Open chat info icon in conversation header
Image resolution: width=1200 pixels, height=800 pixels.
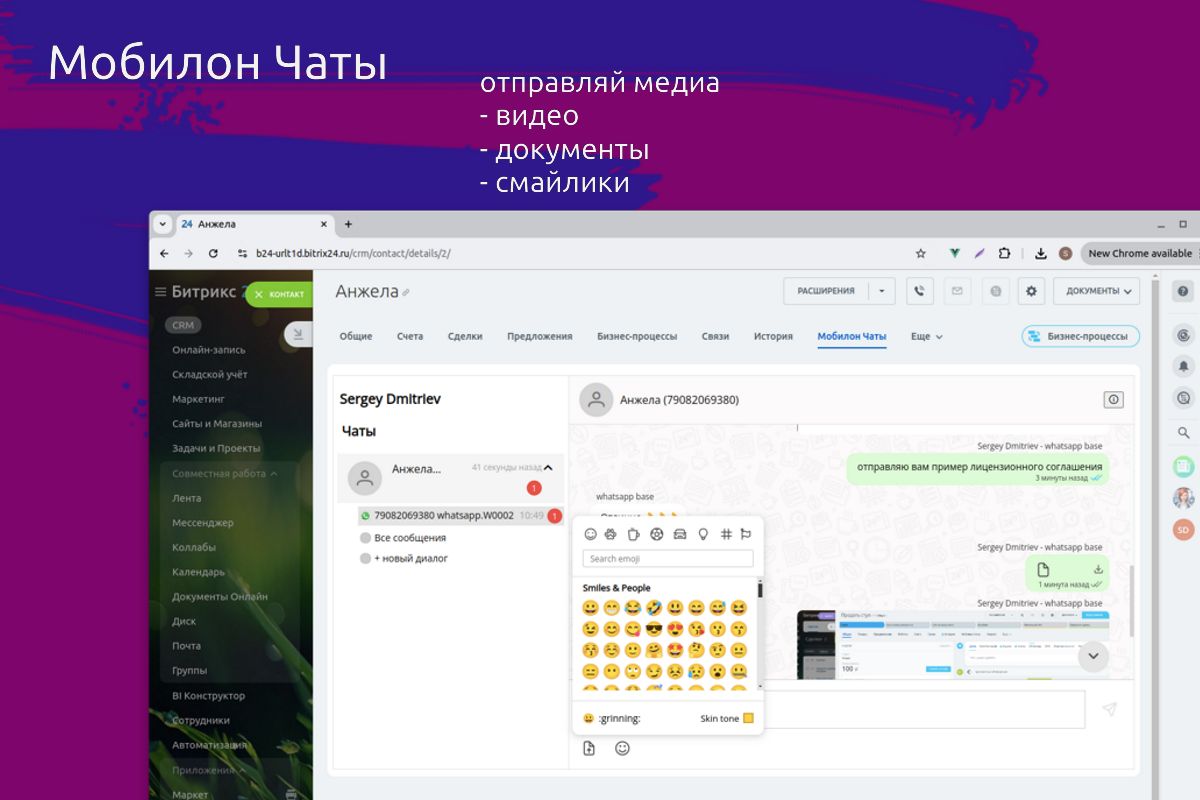click(x=1113, y=399)
